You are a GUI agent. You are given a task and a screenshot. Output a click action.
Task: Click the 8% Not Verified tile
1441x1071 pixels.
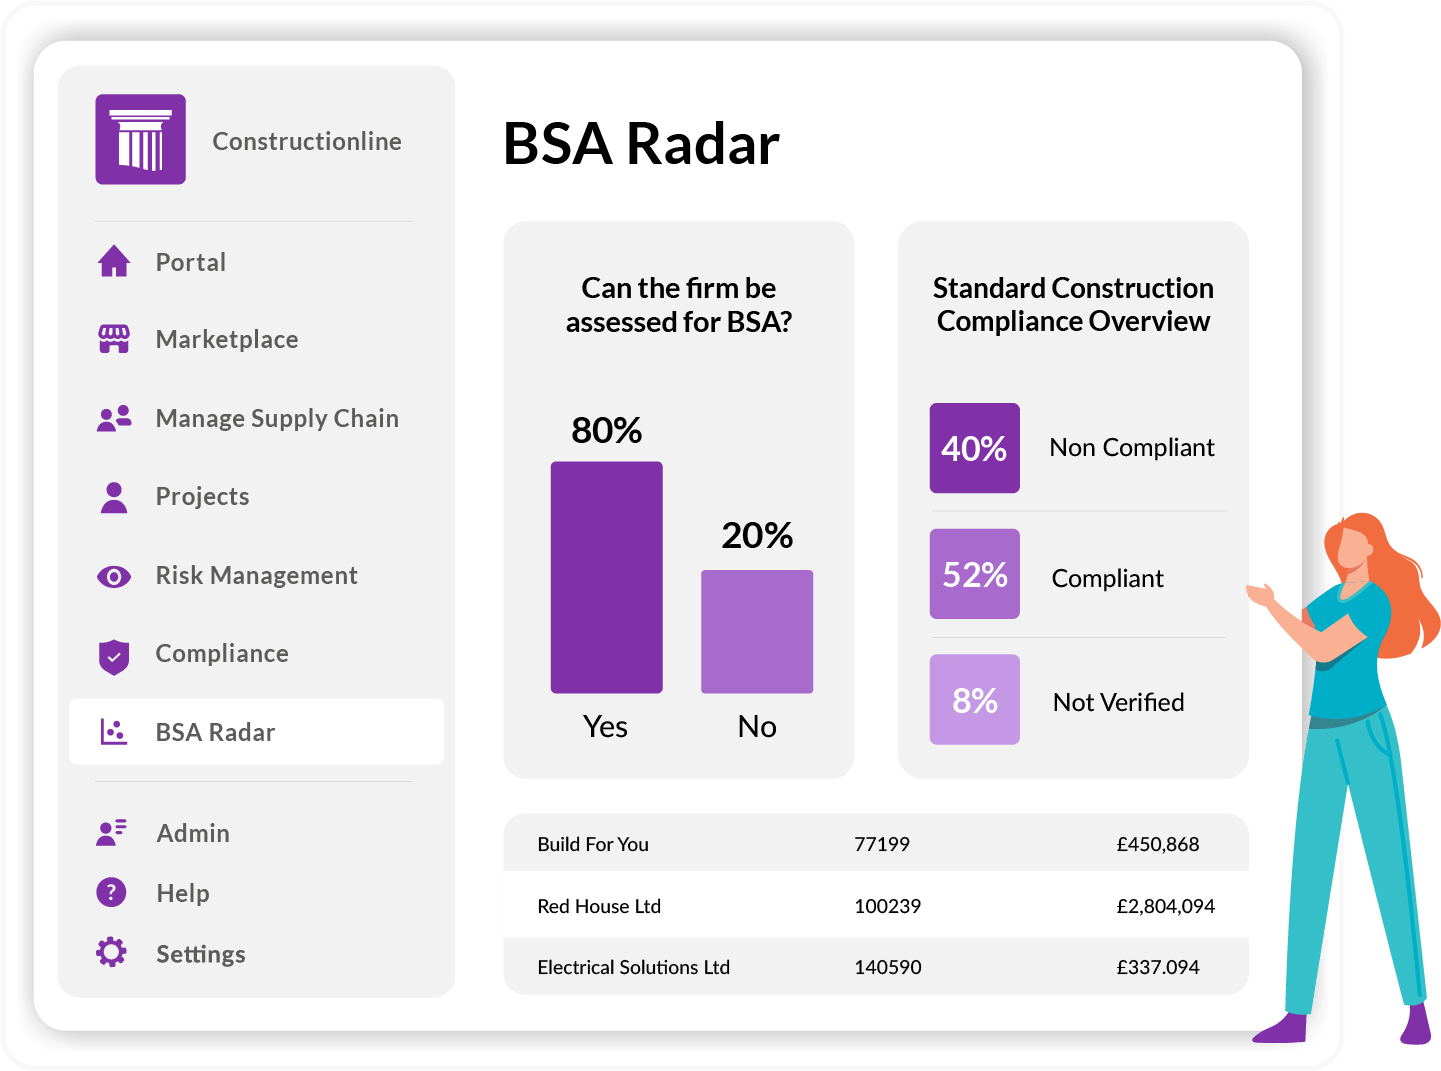(975, 700)
